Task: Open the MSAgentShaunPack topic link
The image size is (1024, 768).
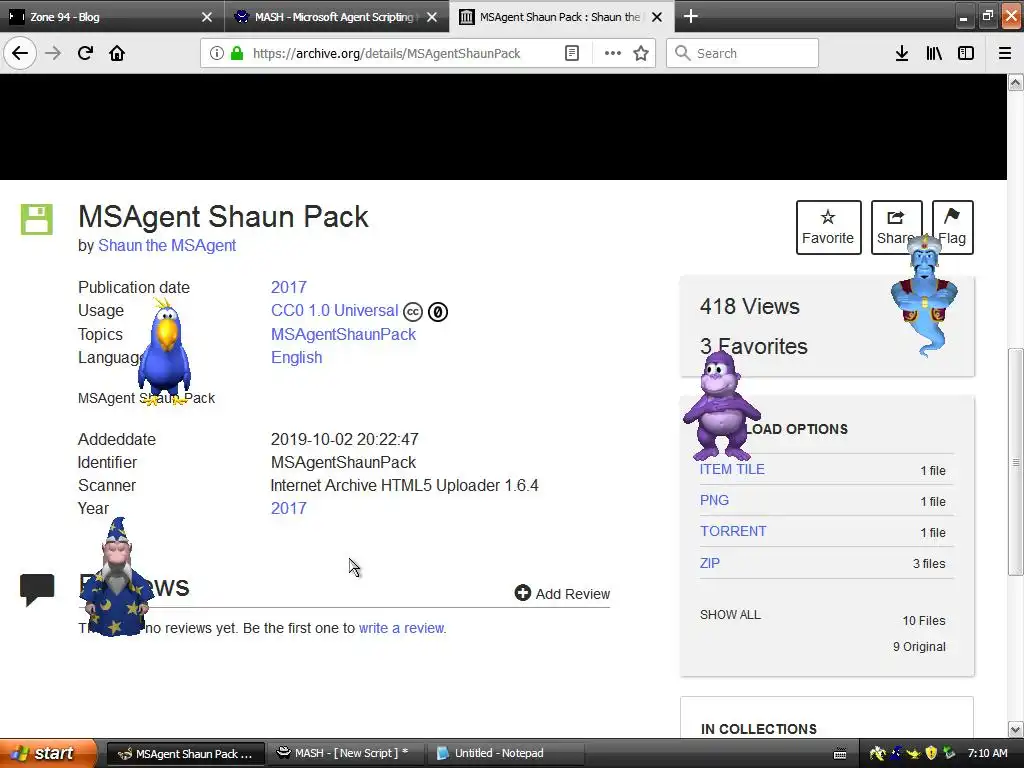Action: (x=344, y=334)
